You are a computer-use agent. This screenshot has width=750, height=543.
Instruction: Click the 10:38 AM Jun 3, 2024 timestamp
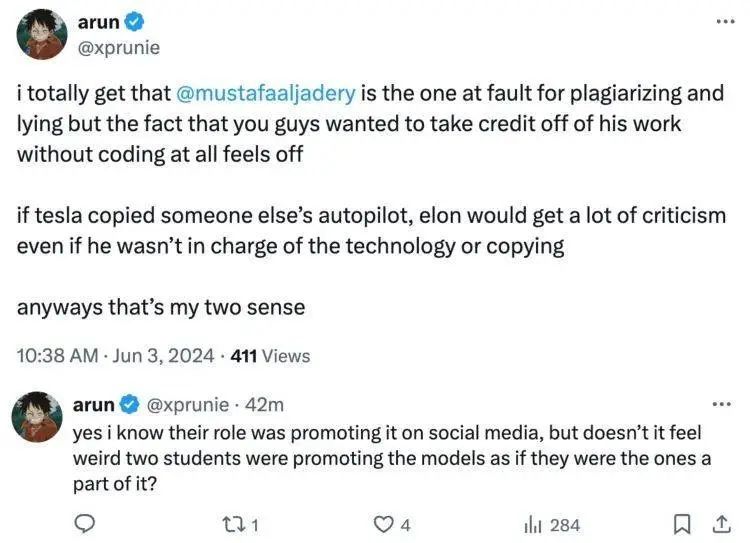[x=118, y=355]
